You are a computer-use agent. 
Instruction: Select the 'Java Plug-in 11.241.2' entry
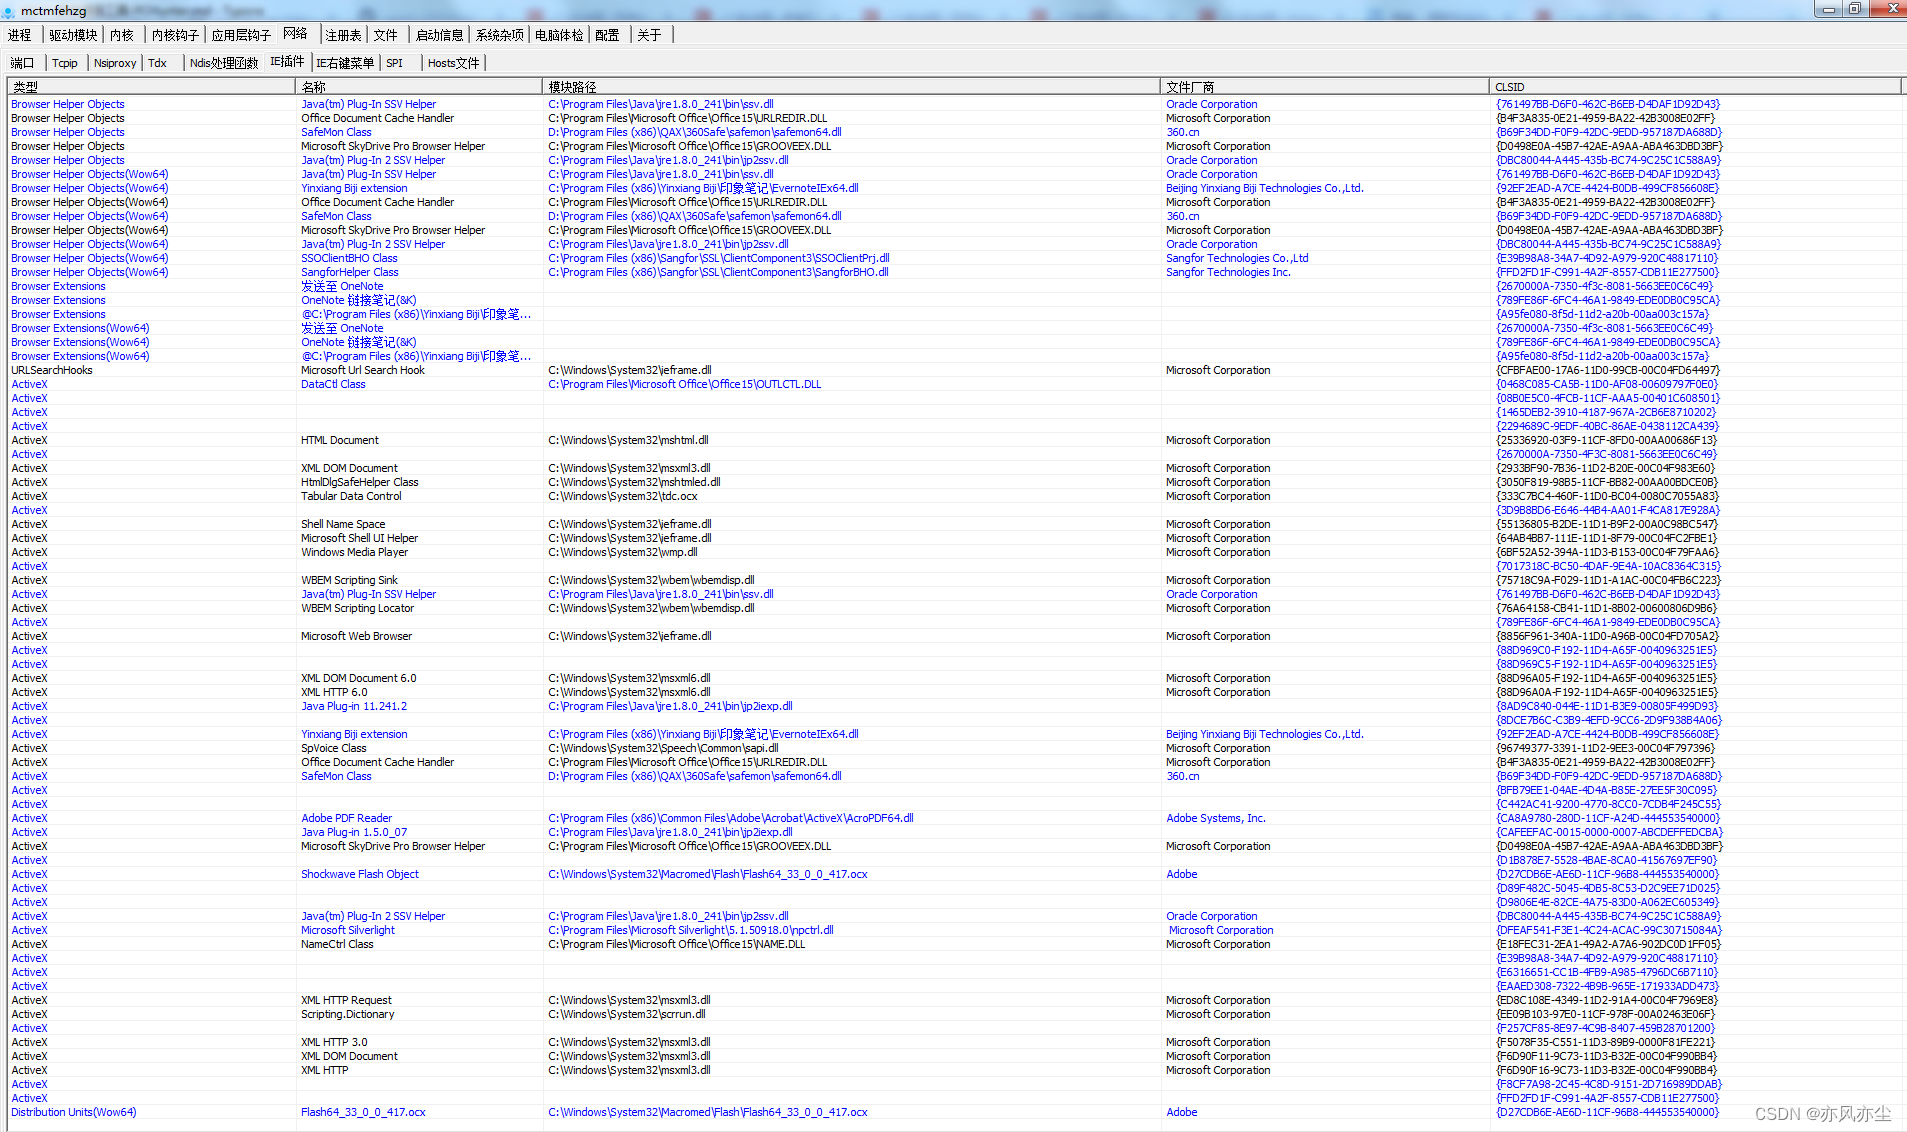pyautogui.click(x=354, y=706)
